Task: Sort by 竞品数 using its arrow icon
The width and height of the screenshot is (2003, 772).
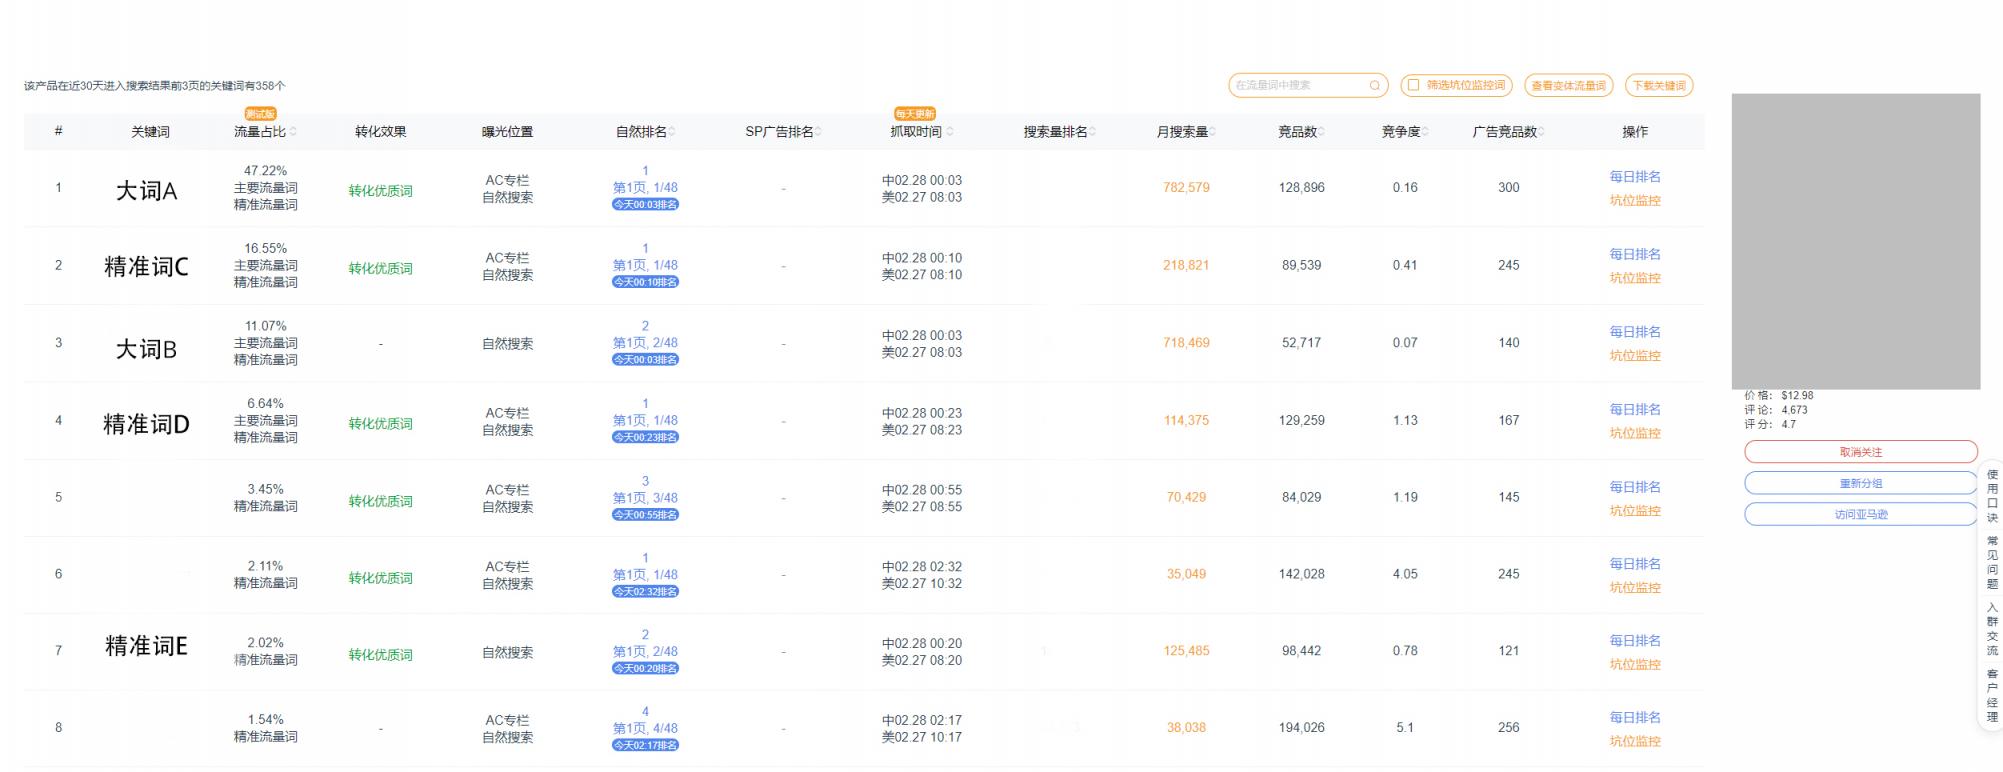Action: click(1322, 132)
